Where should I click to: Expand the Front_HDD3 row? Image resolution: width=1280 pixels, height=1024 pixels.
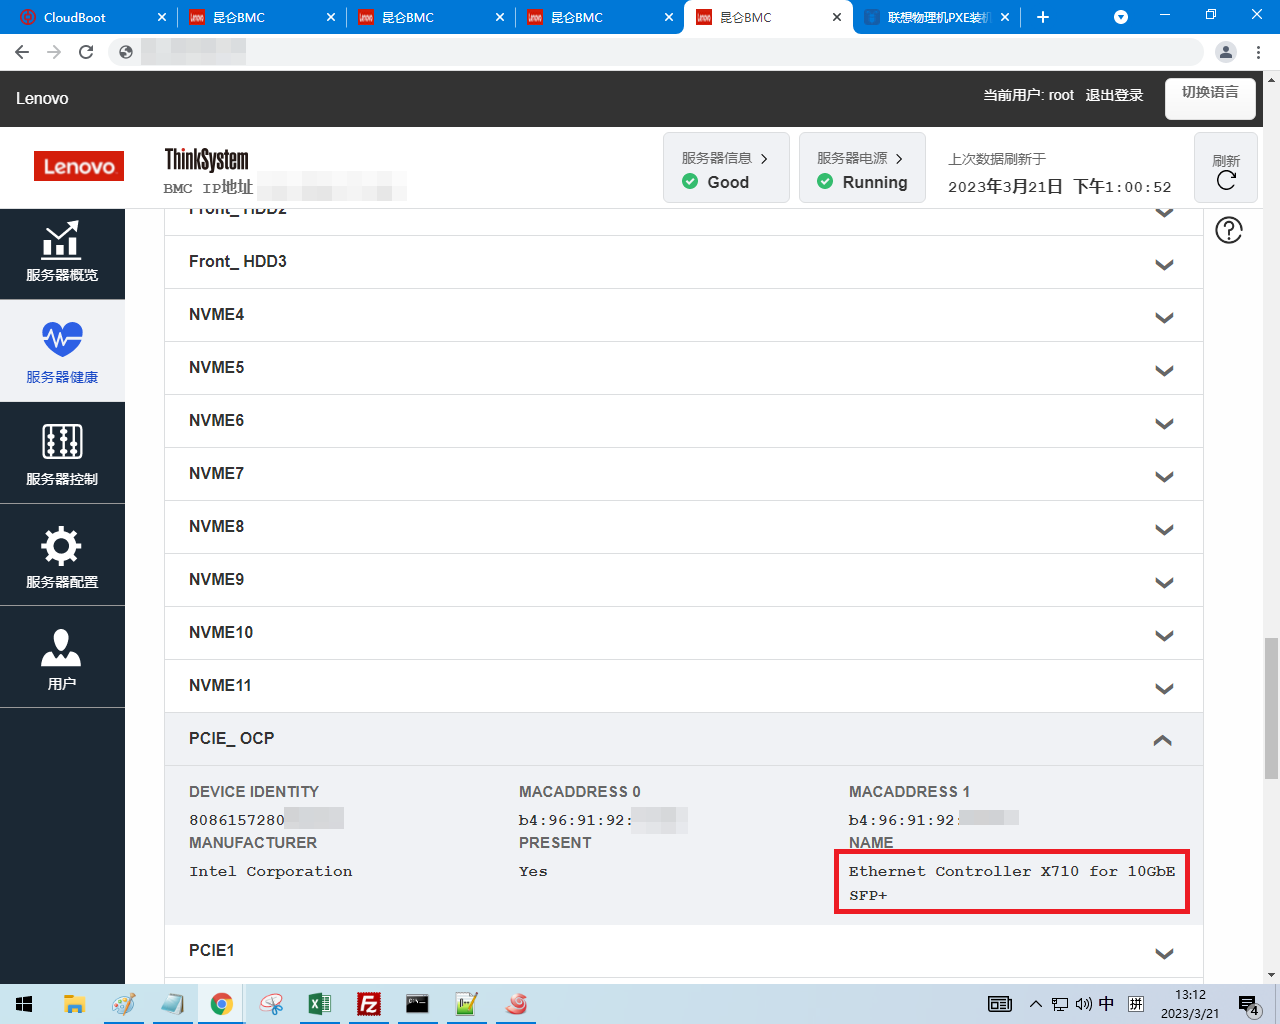click(1163, 264)
